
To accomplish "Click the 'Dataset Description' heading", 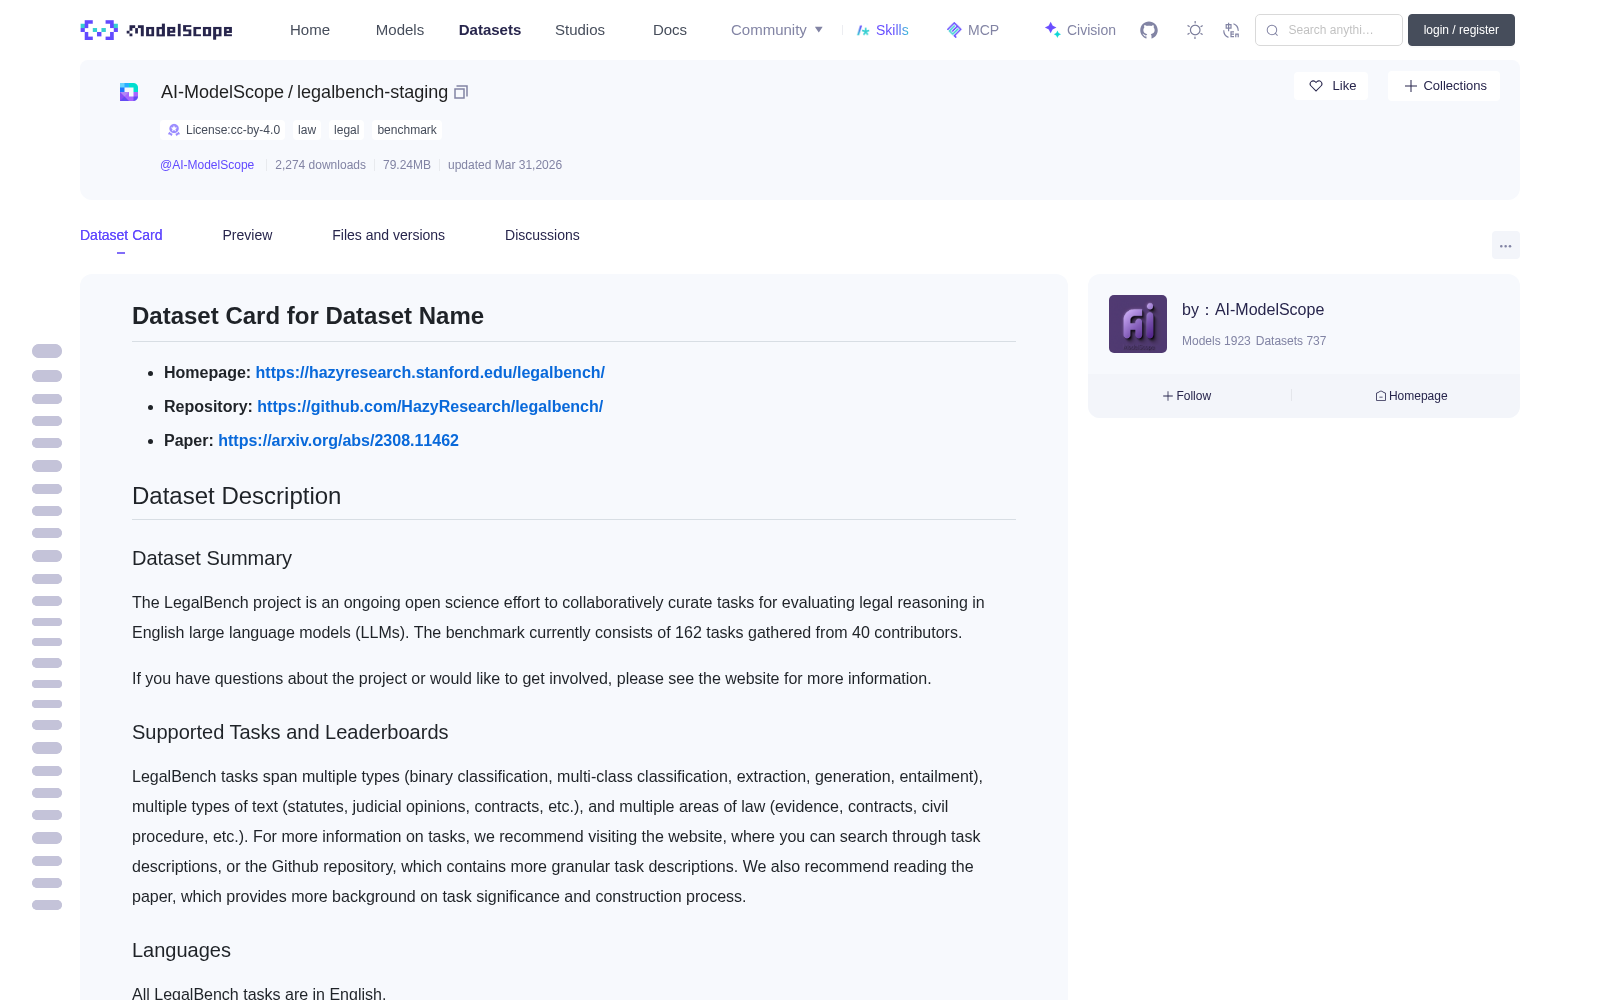I will pyautogui.click(x=236, y=496).
